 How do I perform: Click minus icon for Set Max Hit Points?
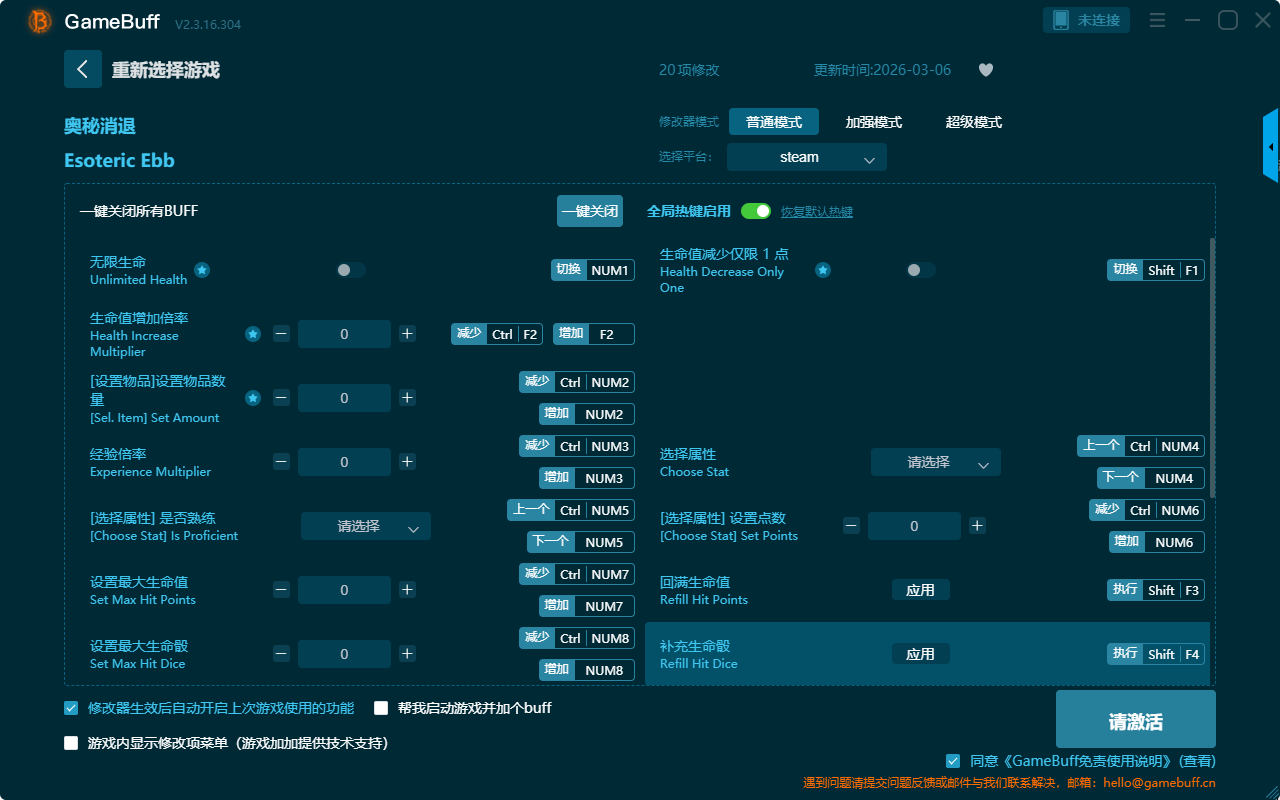coord(281,590)
